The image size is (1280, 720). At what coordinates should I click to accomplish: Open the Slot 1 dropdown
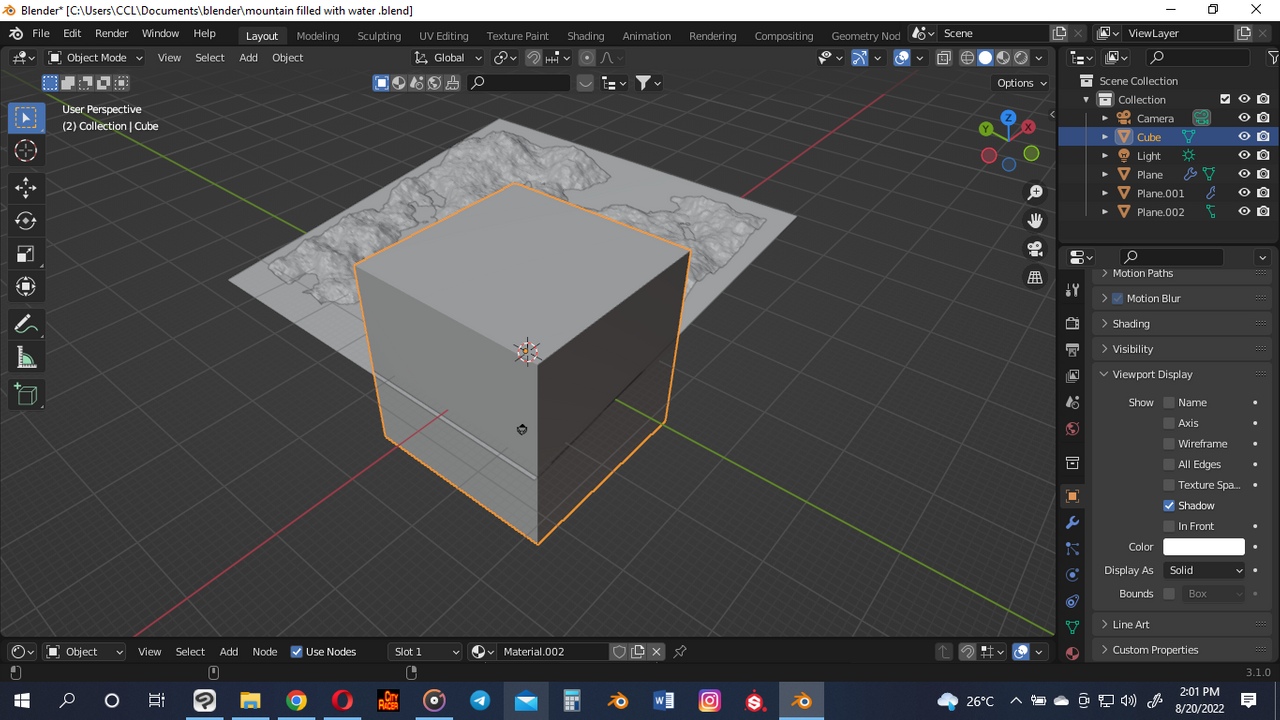[425, 652]
